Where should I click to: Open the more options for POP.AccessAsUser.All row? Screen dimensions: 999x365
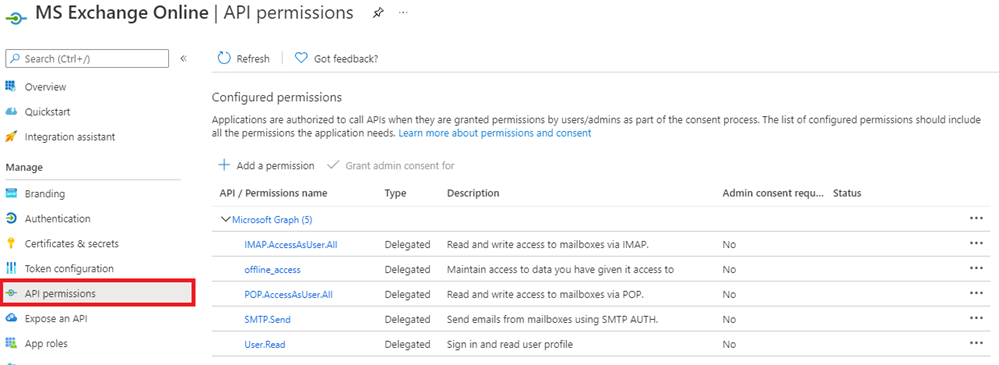976,292
